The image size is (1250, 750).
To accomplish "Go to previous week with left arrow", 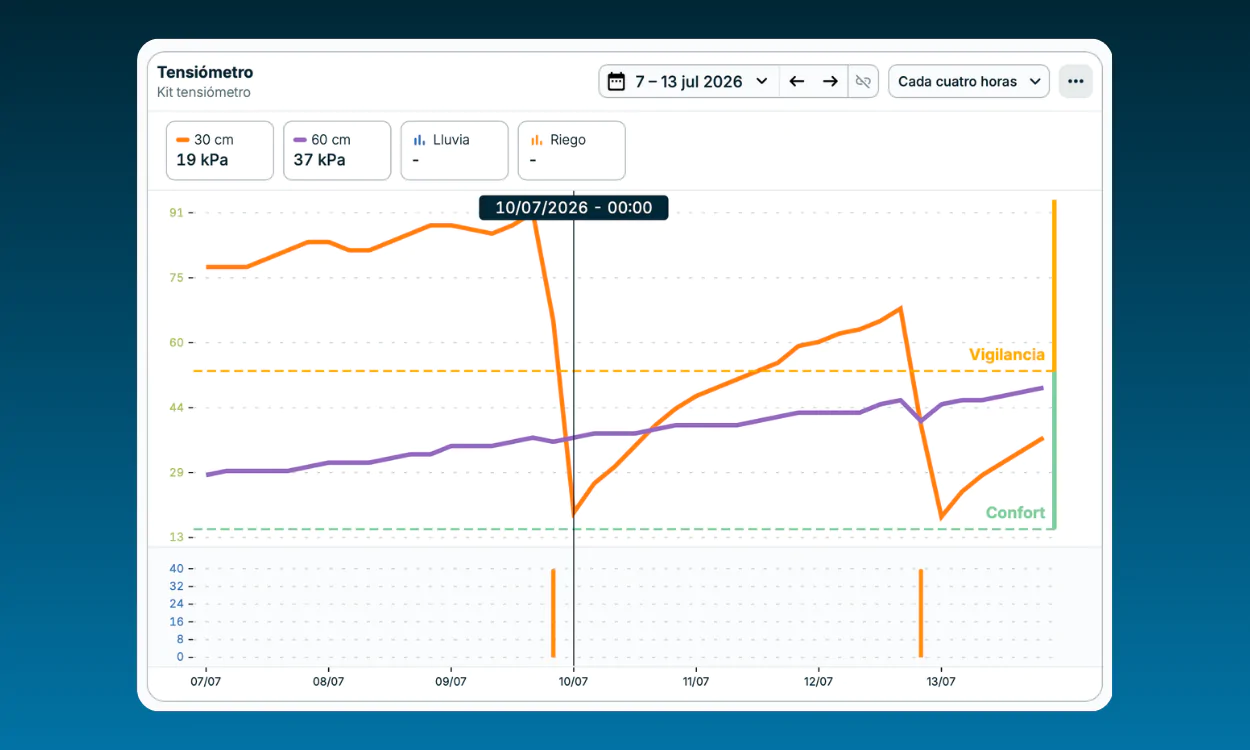I will (x=796, y=81).
